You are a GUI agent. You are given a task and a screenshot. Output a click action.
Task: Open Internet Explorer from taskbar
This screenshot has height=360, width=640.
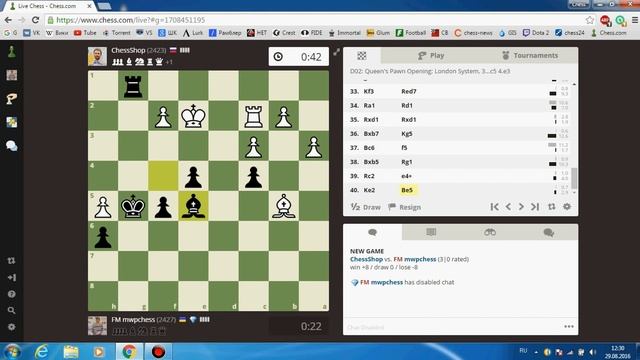[x=42, y=351]
